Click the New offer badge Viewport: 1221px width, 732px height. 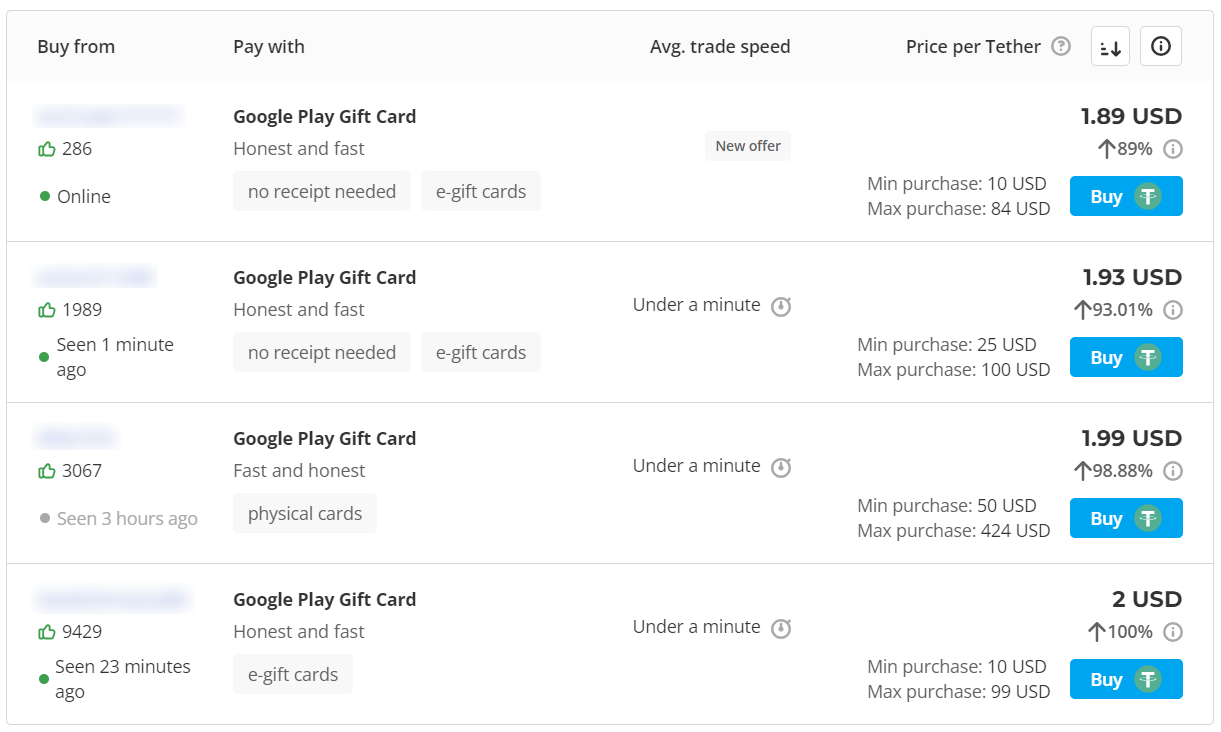(747, 146)
